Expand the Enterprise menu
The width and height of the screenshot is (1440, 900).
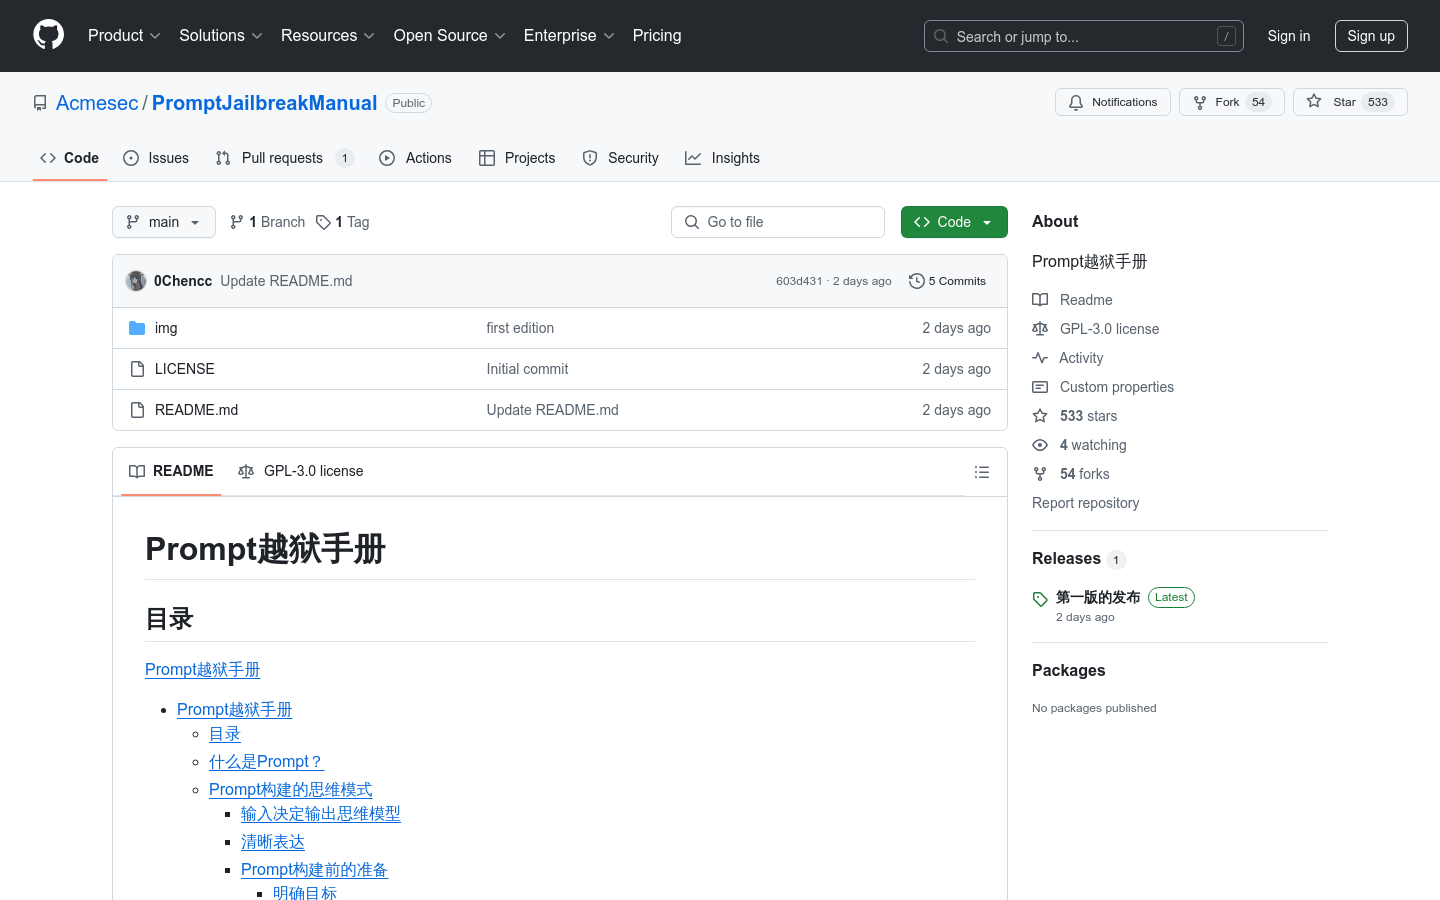(569, 36)
